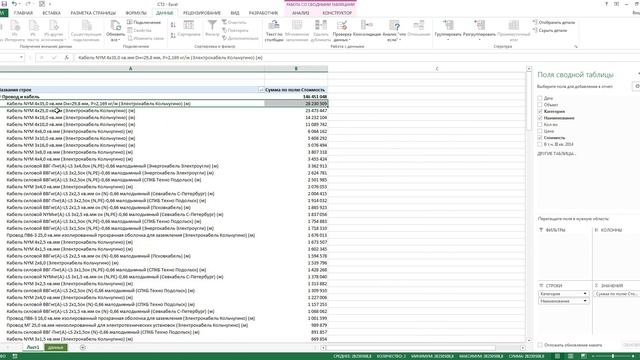Open the Name Box dropdown arrow
This screenshot has width=640, height=360.
(x=21, y=58)
